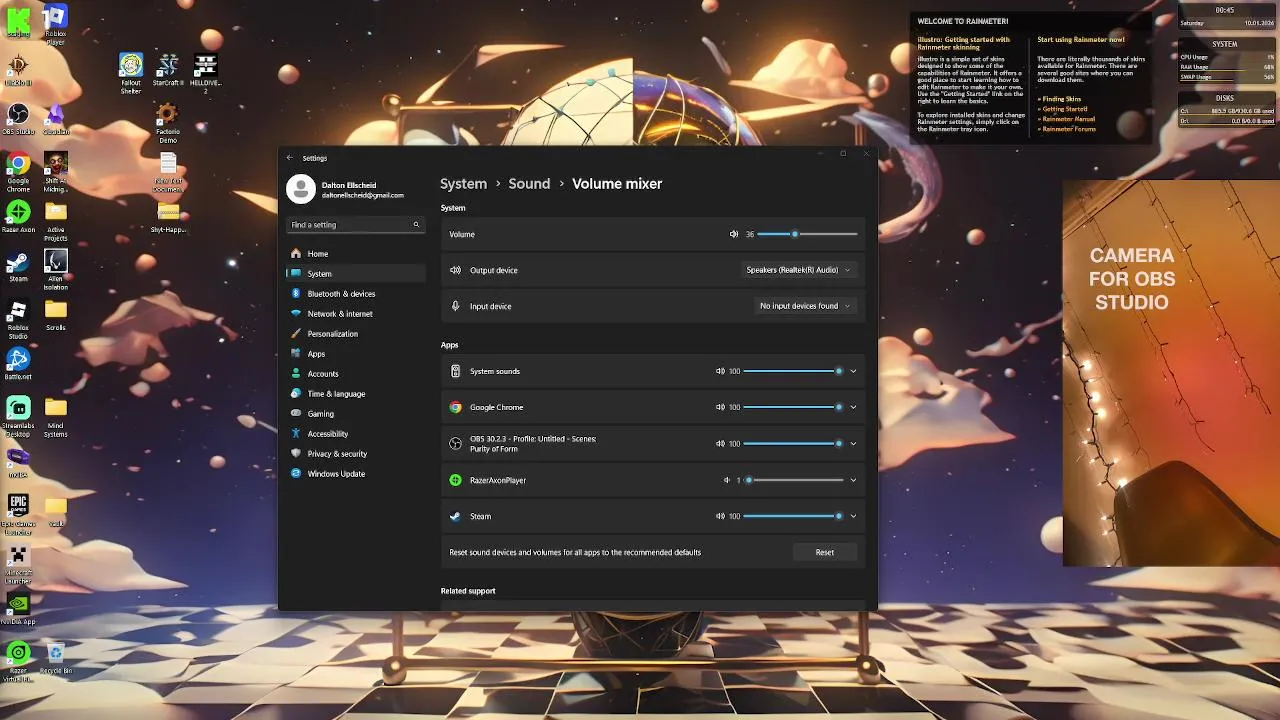
Task: Open the Roblox Studio desktop icon
Action: pos(18,320)
